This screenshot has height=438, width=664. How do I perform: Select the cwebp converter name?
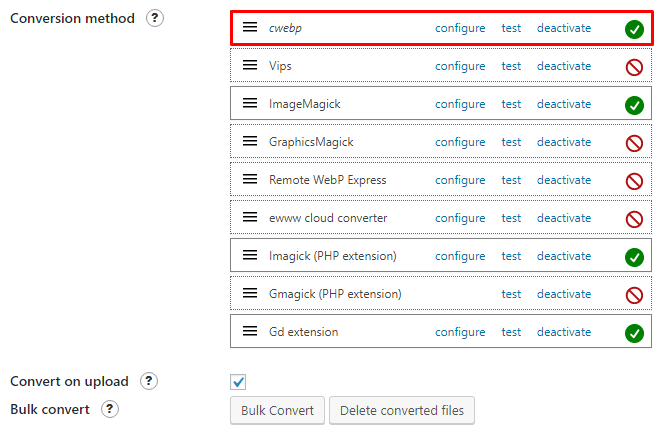[x=285, y=29]
